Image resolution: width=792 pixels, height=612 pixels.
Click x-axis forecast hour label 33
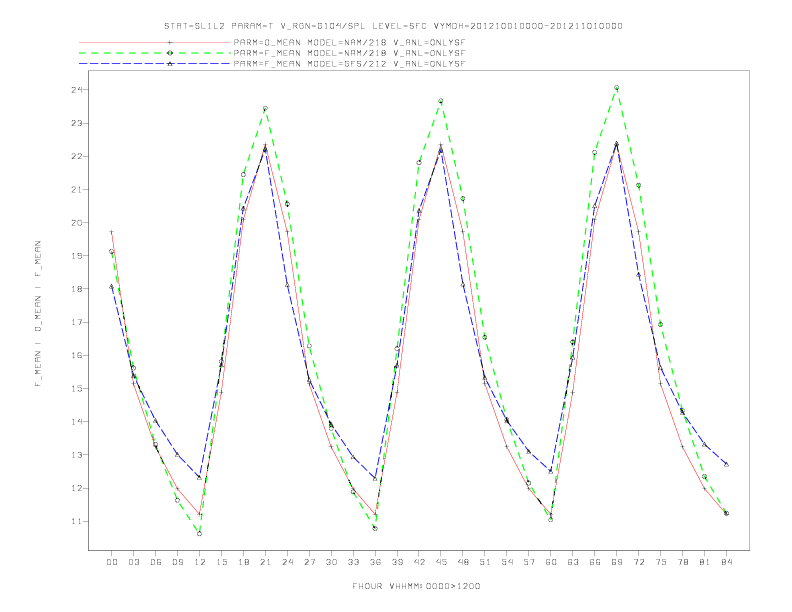(353, 562)
